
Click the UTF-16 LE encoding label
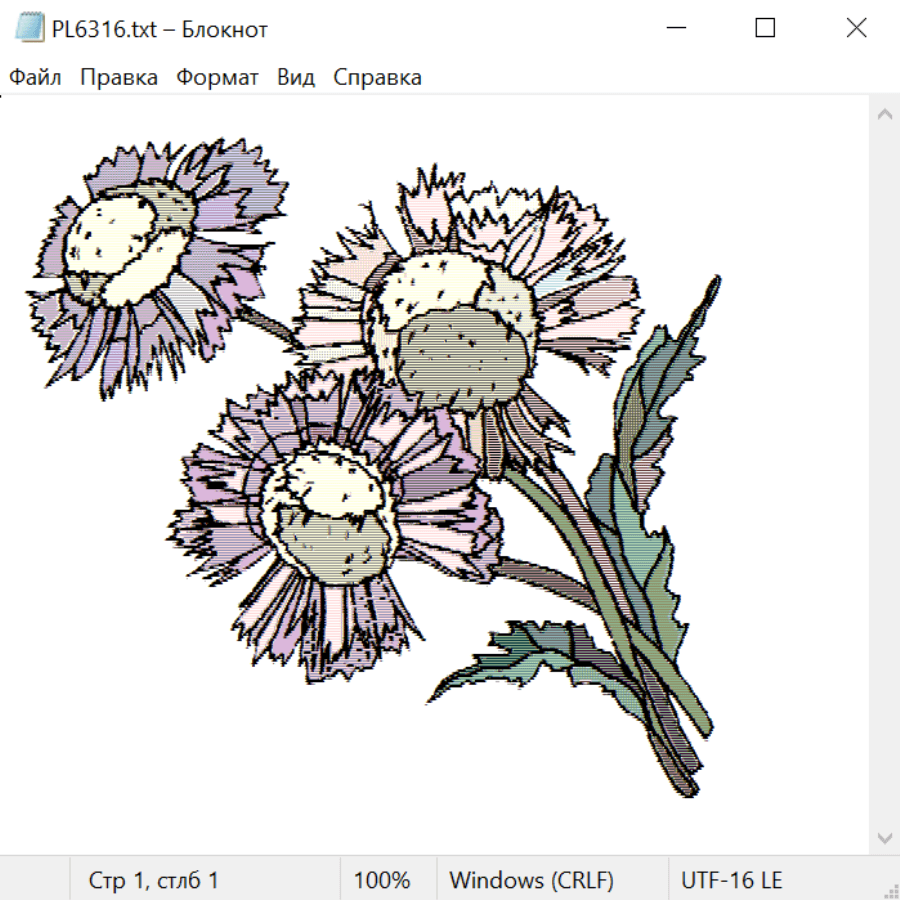coord(731,881)
